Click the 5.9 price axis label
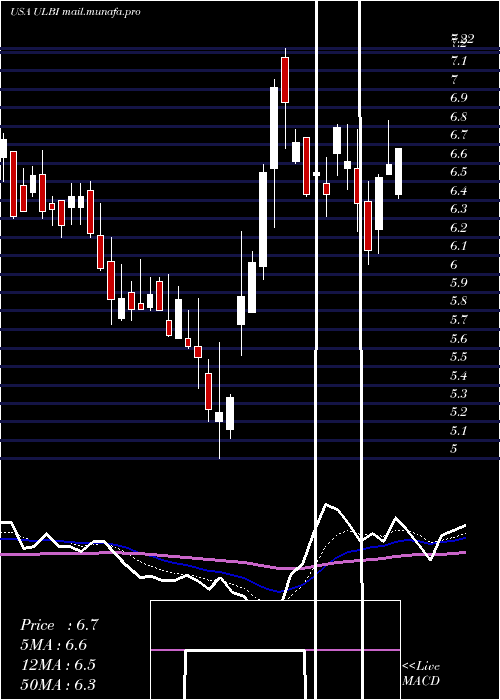Image resolution: width=500 pixels, height=700 pixels. [459, 283]
